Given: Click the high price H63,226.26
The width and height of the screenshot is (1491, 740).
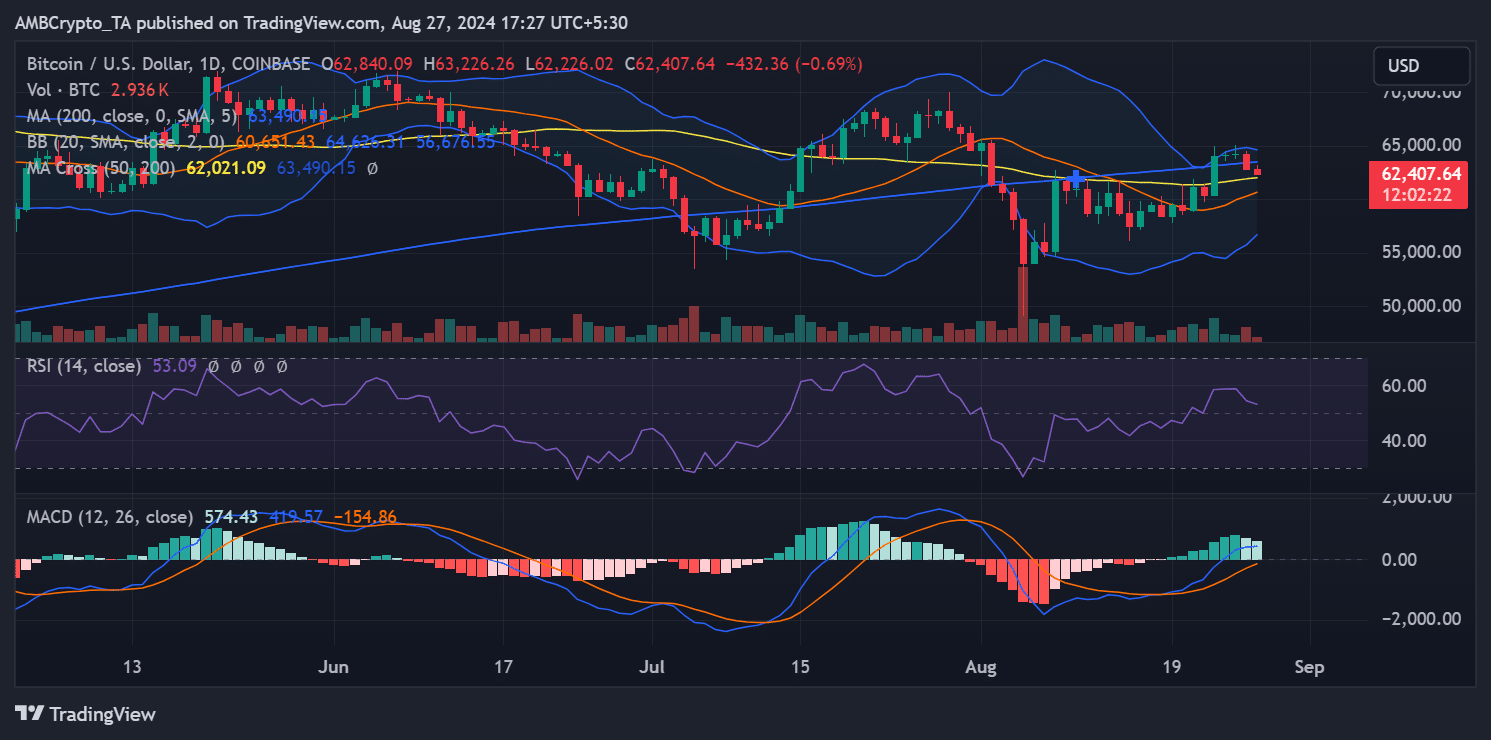Looking at the screenshot, I should point(470,64).
